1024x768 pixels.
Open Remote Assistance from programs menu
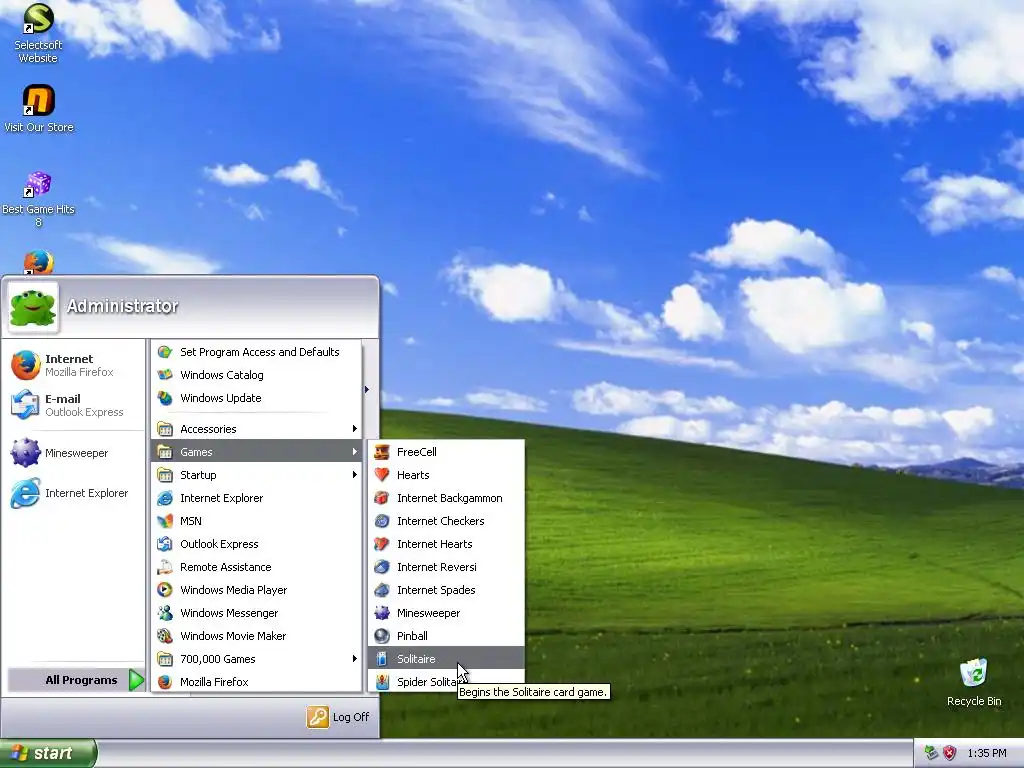(257, 567)
